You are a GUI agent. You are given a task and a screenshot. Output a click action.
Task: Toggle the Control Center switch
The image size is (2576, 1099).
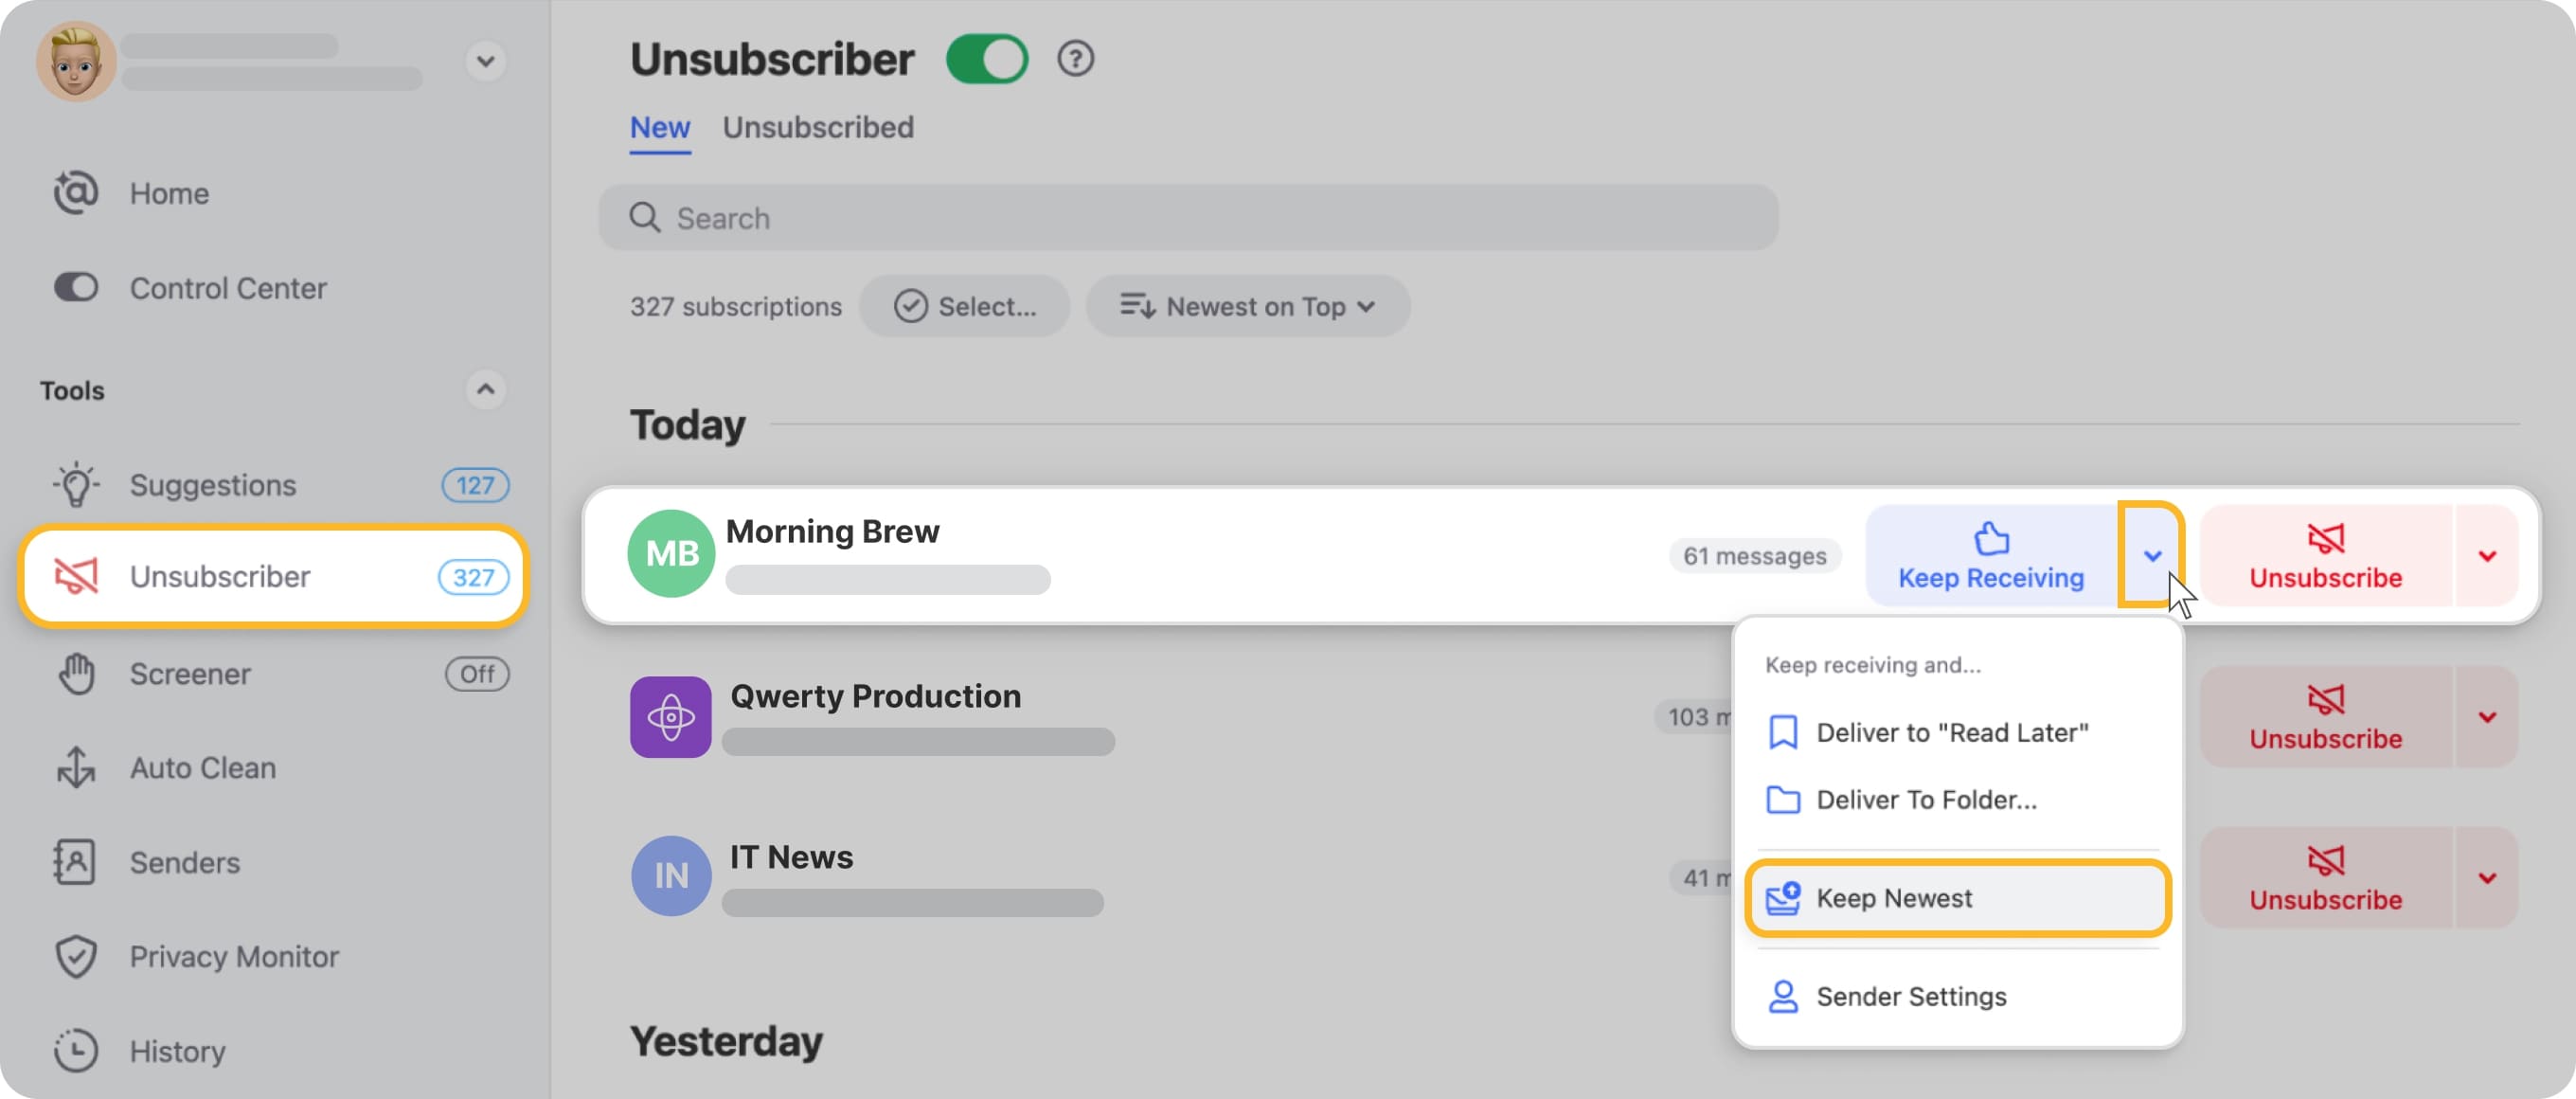point(74,288)
